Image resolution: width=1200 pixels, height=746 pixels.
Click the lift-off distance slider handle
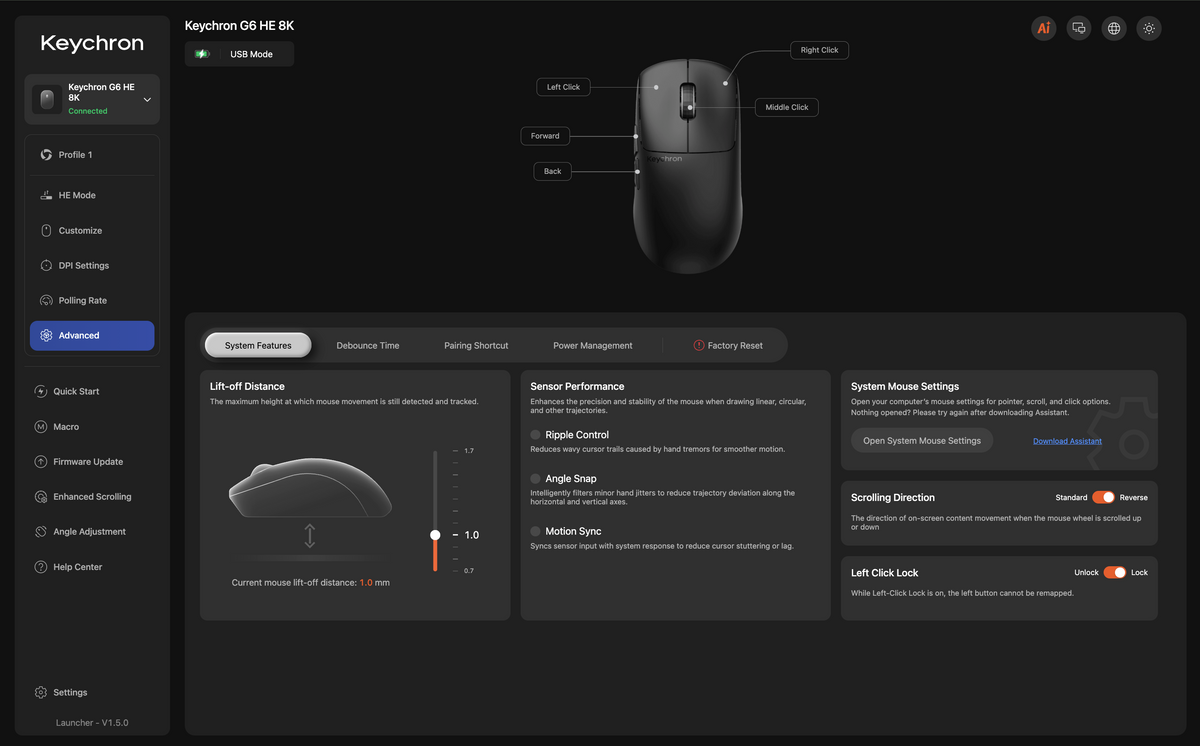(x=435, y=535)
